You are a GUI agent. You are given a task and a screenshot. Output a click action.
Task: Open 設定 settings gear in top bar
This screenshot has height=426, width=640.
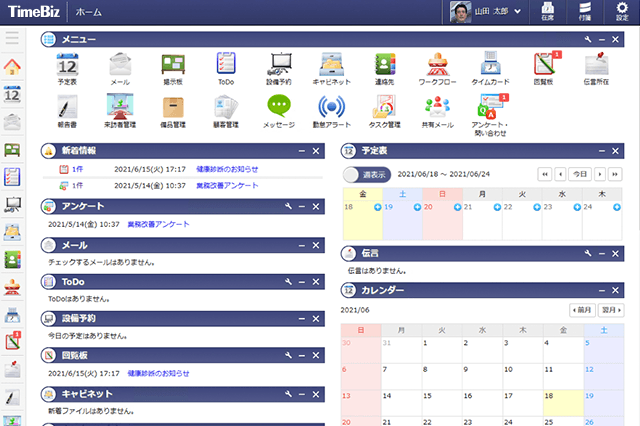pos(621,12)
